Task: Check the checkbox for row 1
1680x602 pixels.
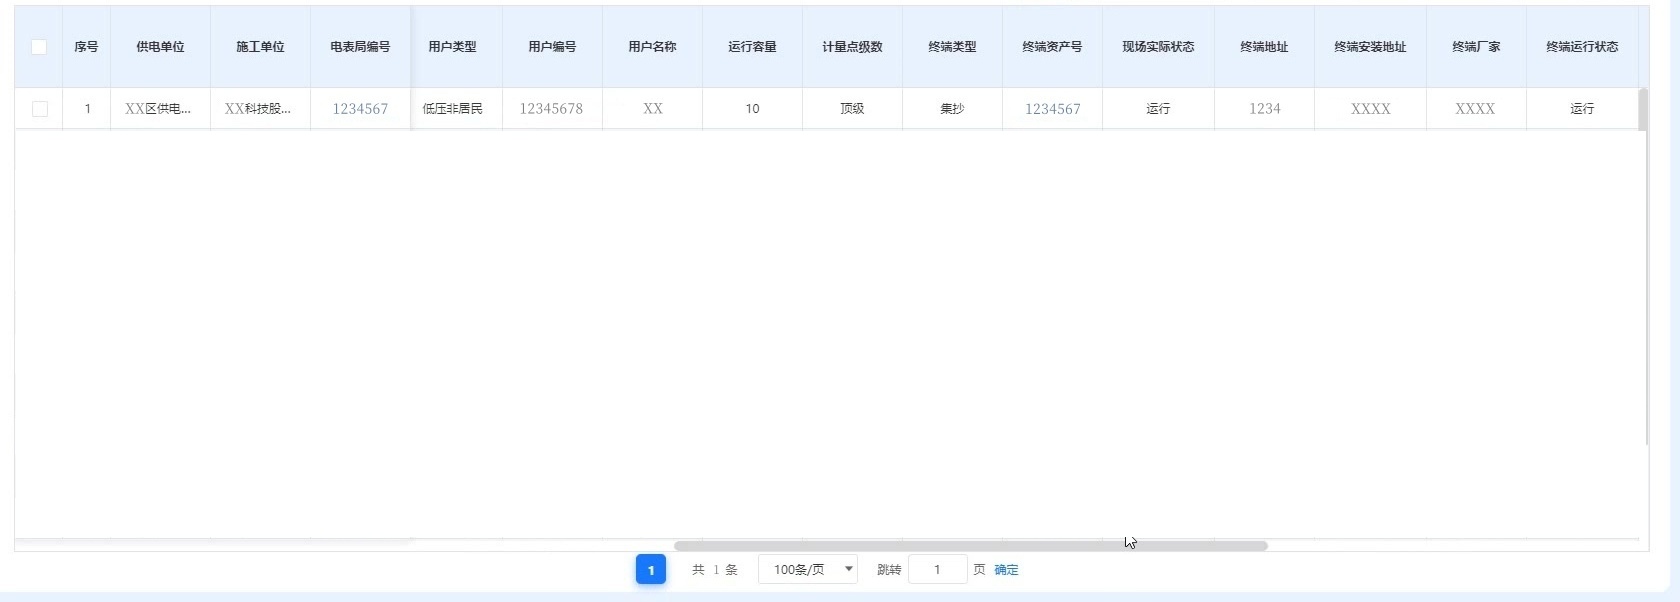Action: [x=40, y=109]
